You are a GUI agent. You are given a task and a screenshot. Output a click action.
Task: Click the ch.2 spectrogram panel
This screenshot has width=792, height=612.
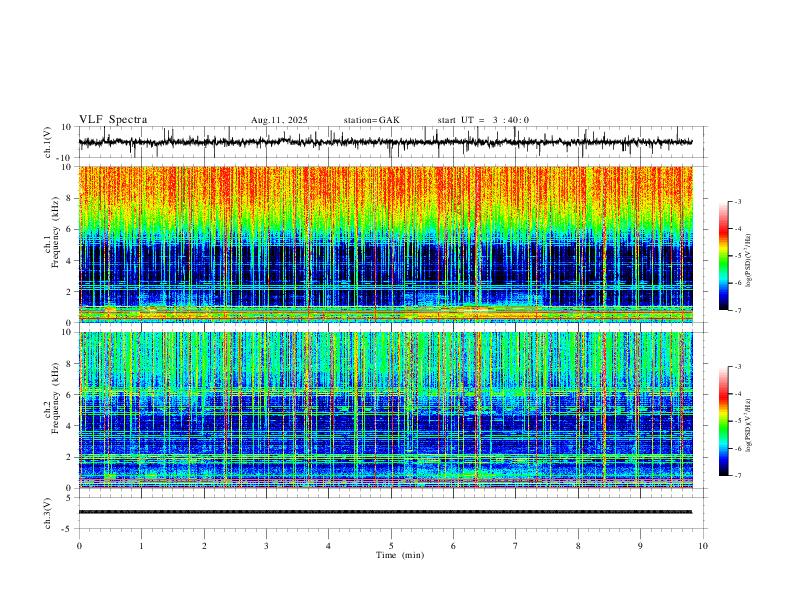(x=385, y=410)
